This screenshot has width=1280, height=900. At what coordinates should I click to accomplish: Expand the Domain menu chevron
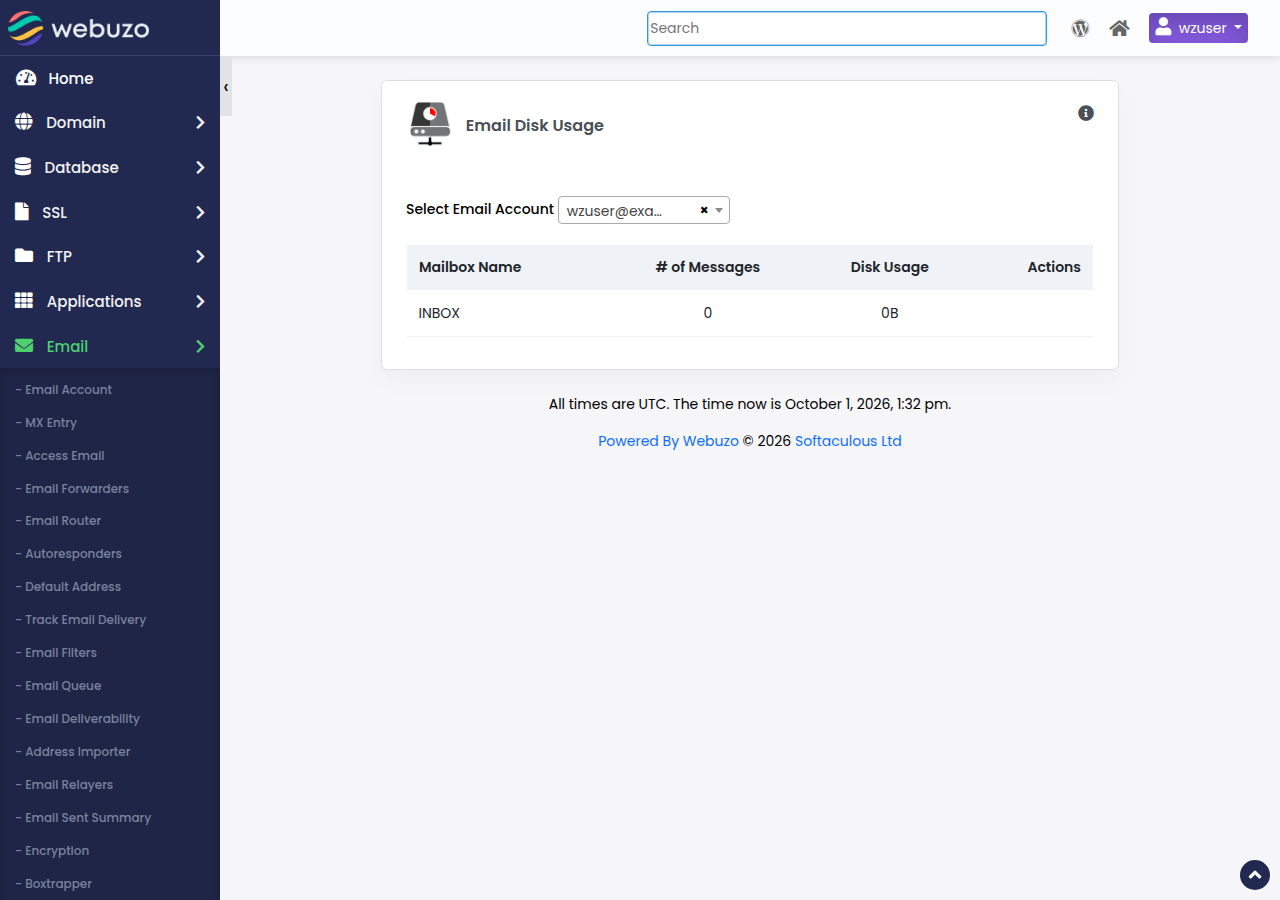(200, 122)
